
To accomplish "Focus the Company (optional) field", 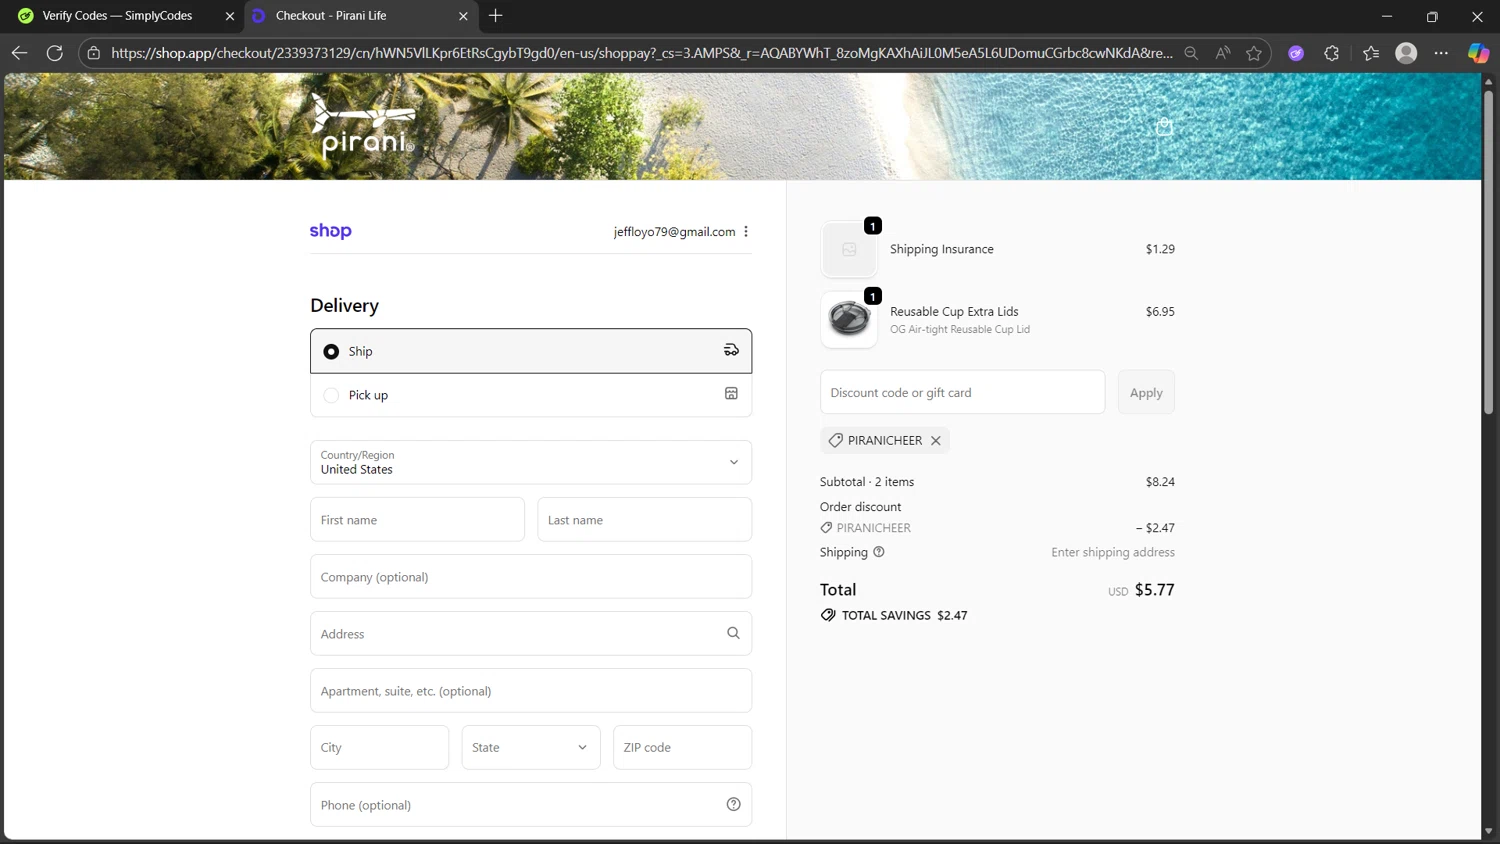I will click(x=531, y=576).
